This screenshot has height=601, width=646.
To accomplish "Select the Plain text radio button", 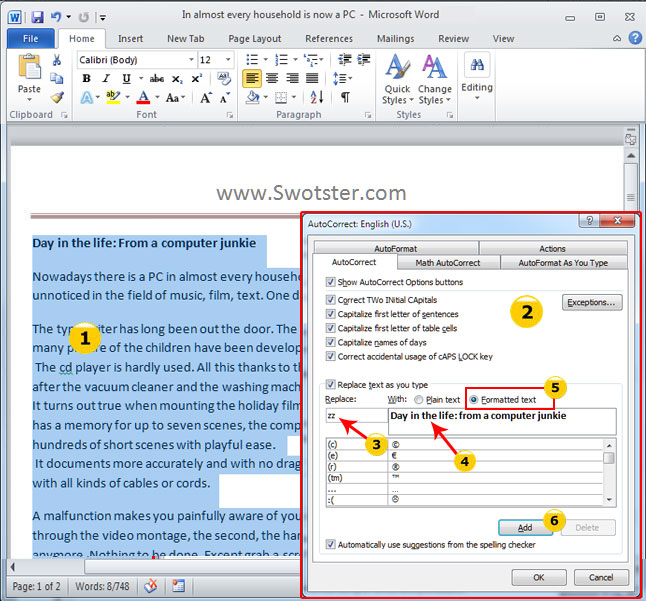I will pos(419,400).
